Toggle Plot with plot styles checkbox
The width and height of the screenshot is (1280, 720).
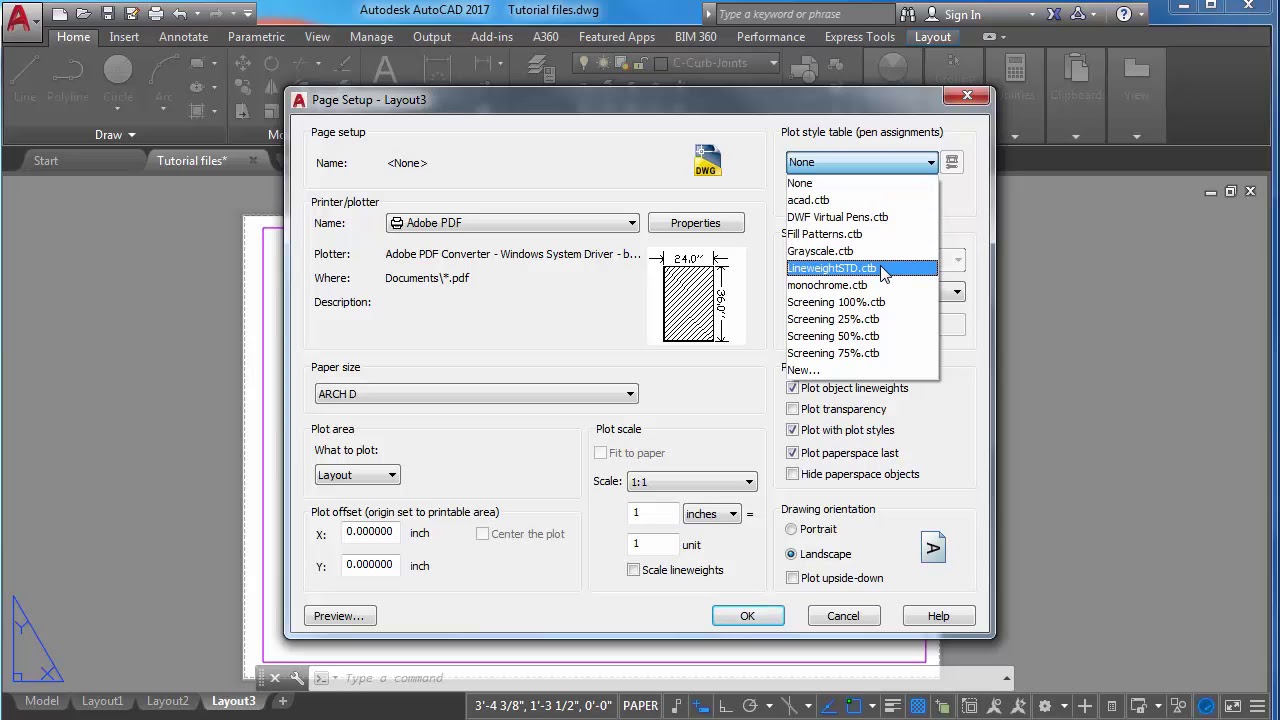point(792,430)
